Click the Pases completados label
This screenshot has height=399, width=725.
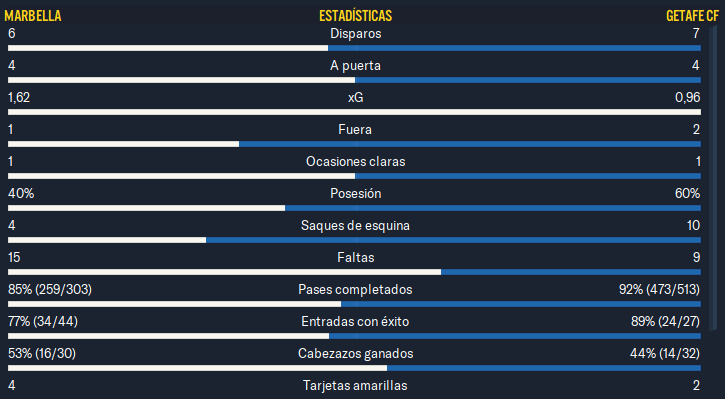[355, 289]
